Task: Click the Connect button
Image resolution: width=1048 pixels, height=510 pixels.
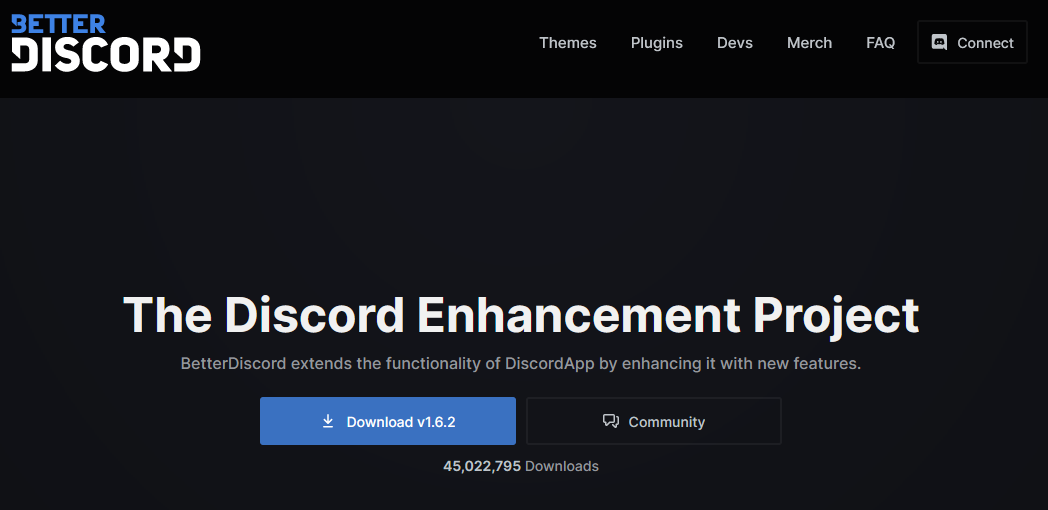Action: pyautogui.click(x=972, y=42)
